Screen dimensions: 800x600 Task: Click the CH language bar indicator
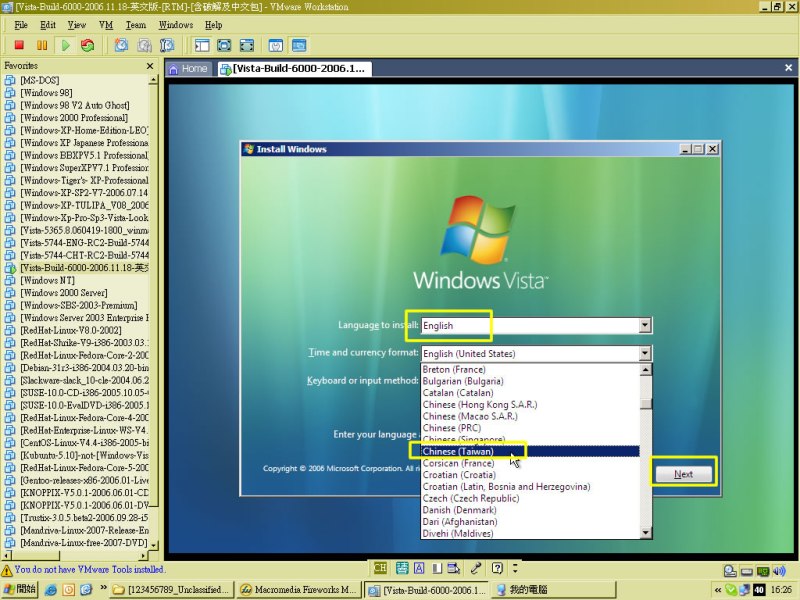point(380,568)
